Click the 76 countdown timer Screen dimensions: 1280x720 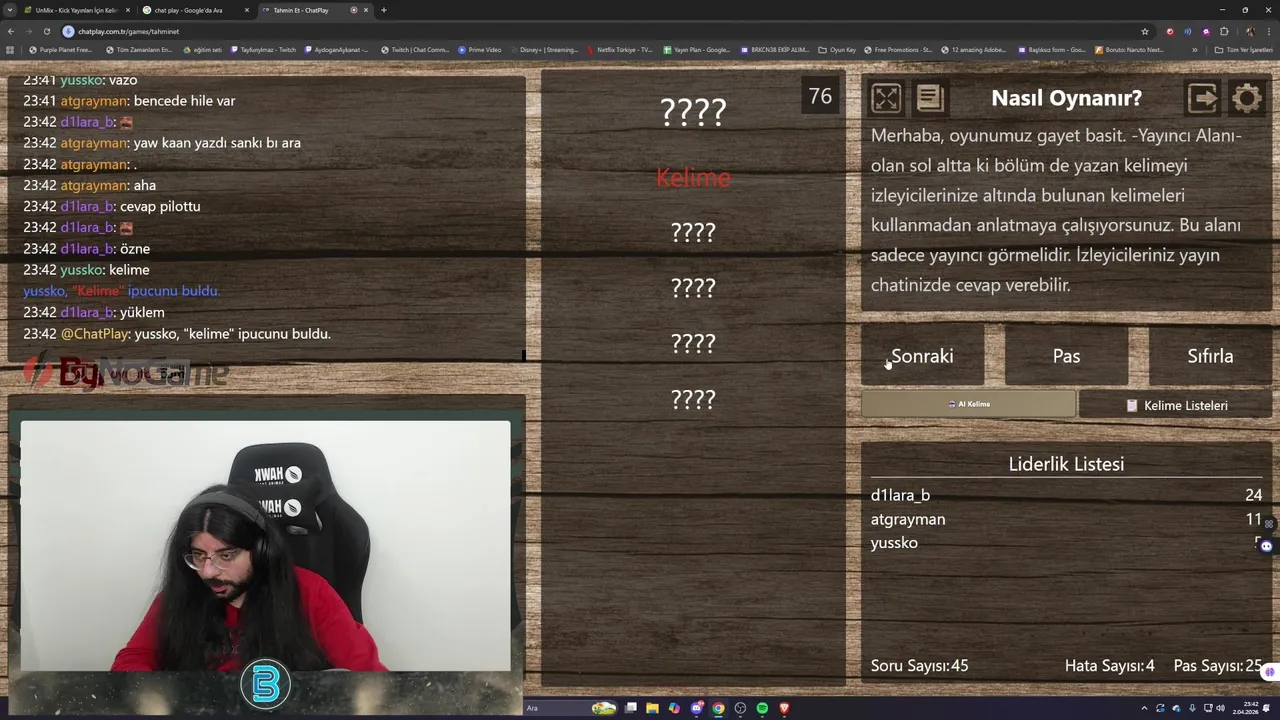pyautogui.click(x=820, y=96)
